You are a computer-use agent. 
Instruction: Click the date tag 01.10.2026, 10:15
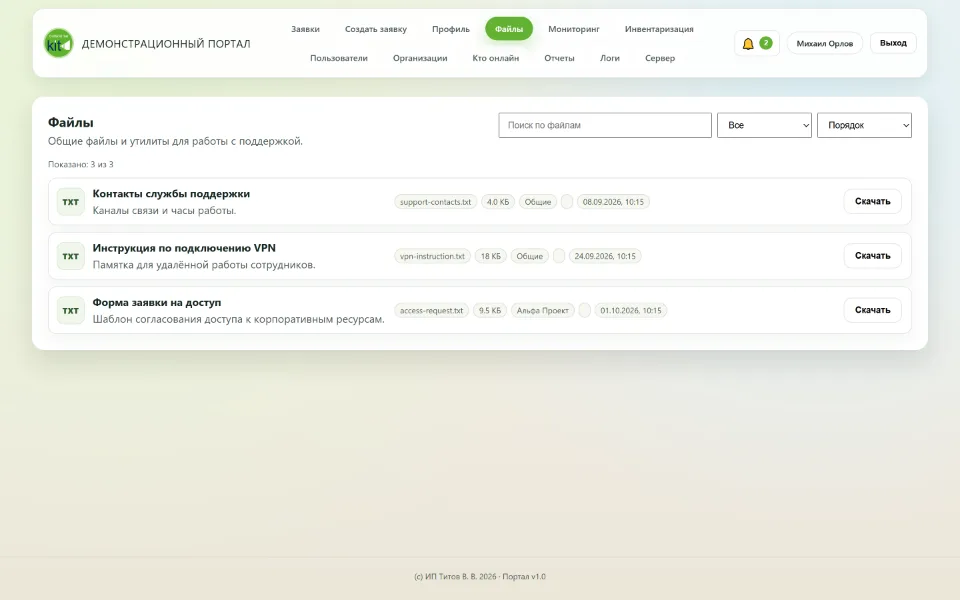point(631,311)
